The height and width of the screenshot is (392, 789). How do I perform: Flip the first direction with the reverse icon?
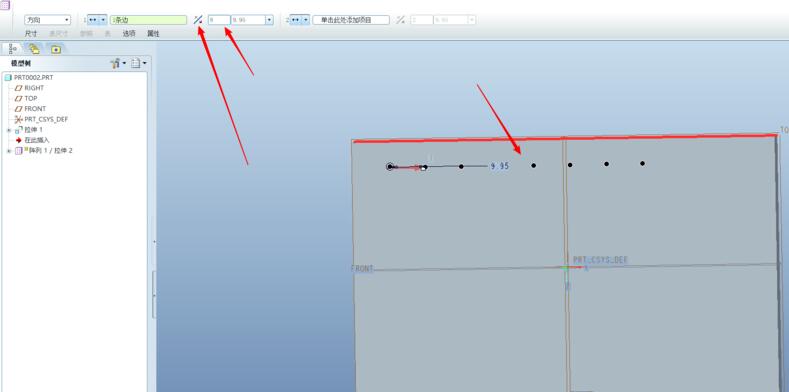198,20
